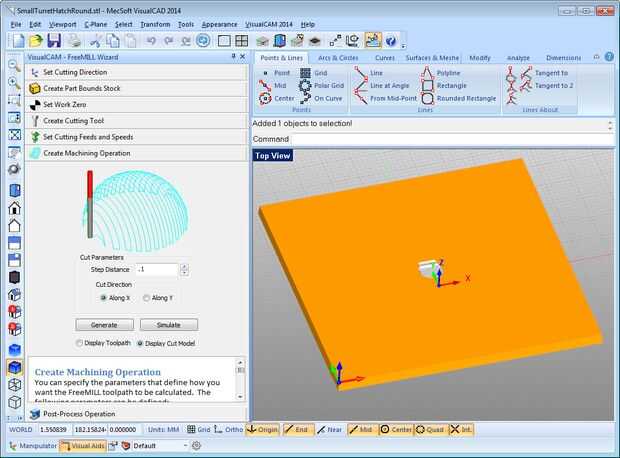Viewport: 620px width, 458px height.
Task: Switch to the Curves ribbon tab
Action: (x=385, y=58)
